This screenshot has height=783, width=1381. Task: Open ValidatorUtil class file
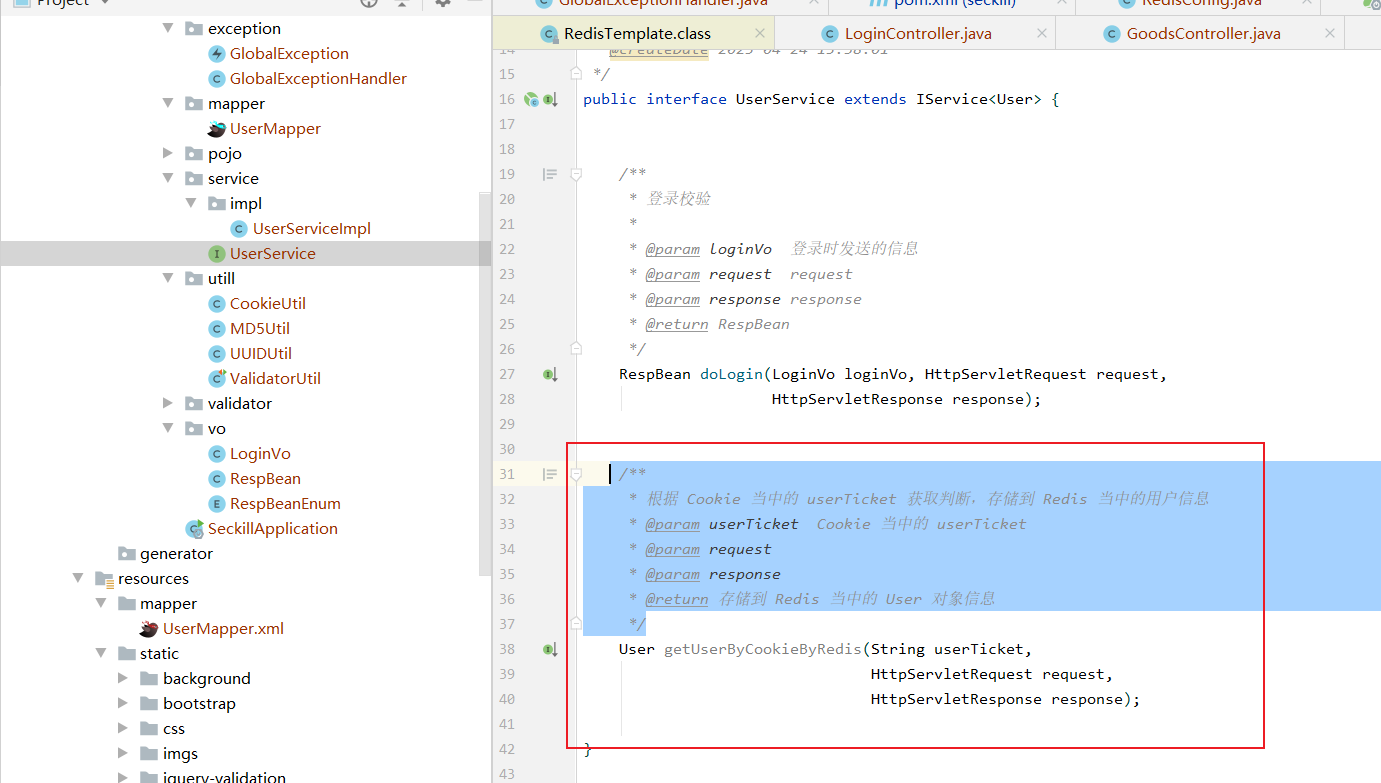pos(275,378)
